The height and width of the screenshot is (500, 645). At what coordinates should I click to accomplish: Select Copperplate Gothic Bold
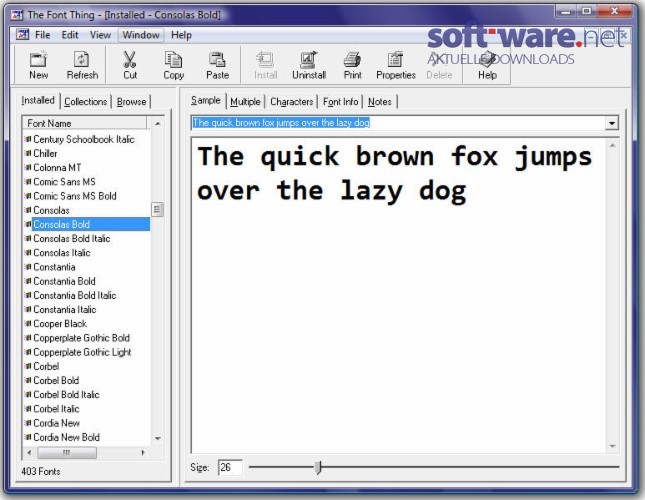pyautogui.click(x=81, y=338)
